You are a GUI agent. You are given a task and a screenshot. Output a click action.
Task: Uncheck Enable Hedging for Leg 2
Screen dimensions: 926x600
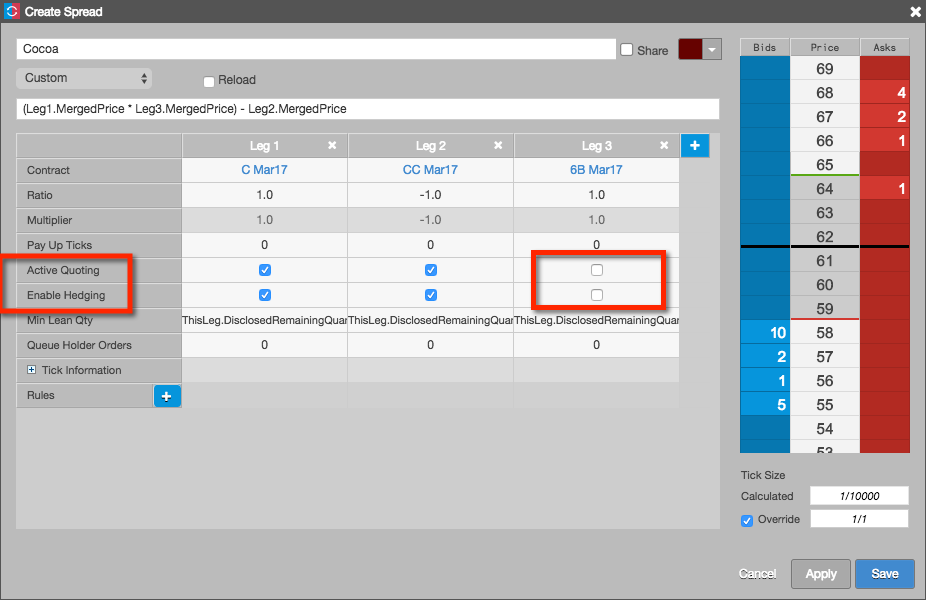coord(431,295)
